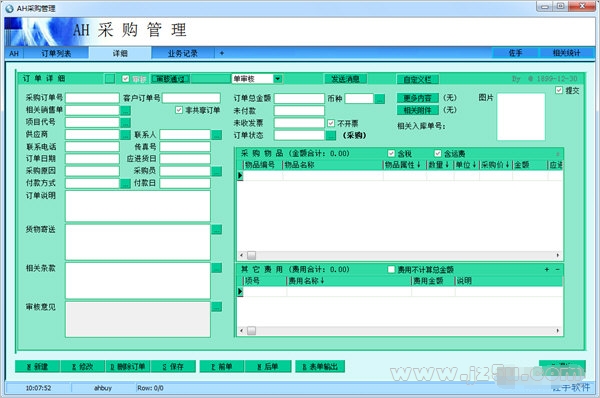Open picker button beside 相关条款 box
Screen dimensions: 600x398
tap(217, 268)
